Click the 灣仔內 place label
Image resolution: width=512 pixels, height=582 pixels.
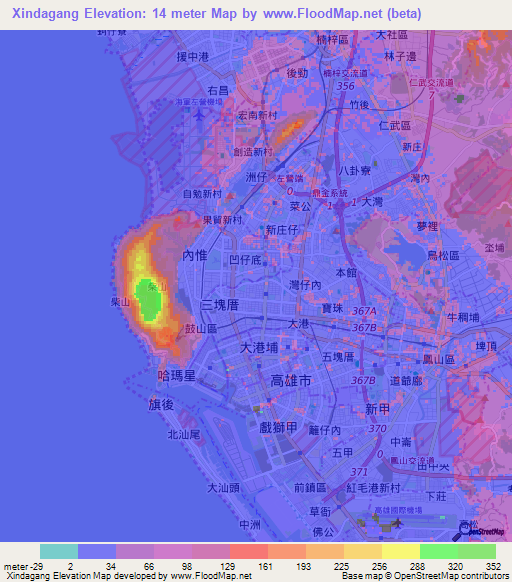305,285
